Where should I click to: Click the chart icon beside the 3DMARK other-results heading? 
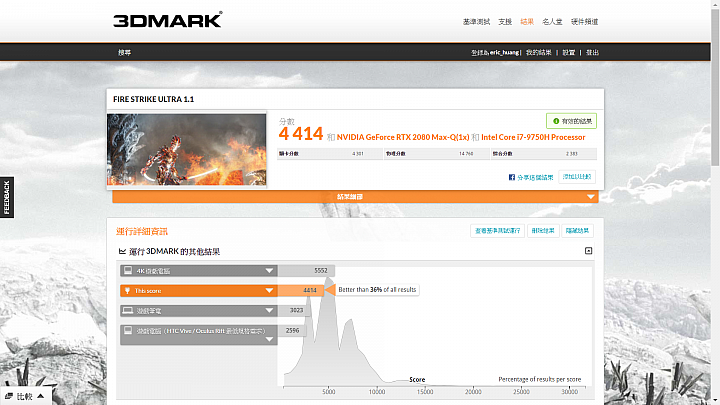point(122,251)
